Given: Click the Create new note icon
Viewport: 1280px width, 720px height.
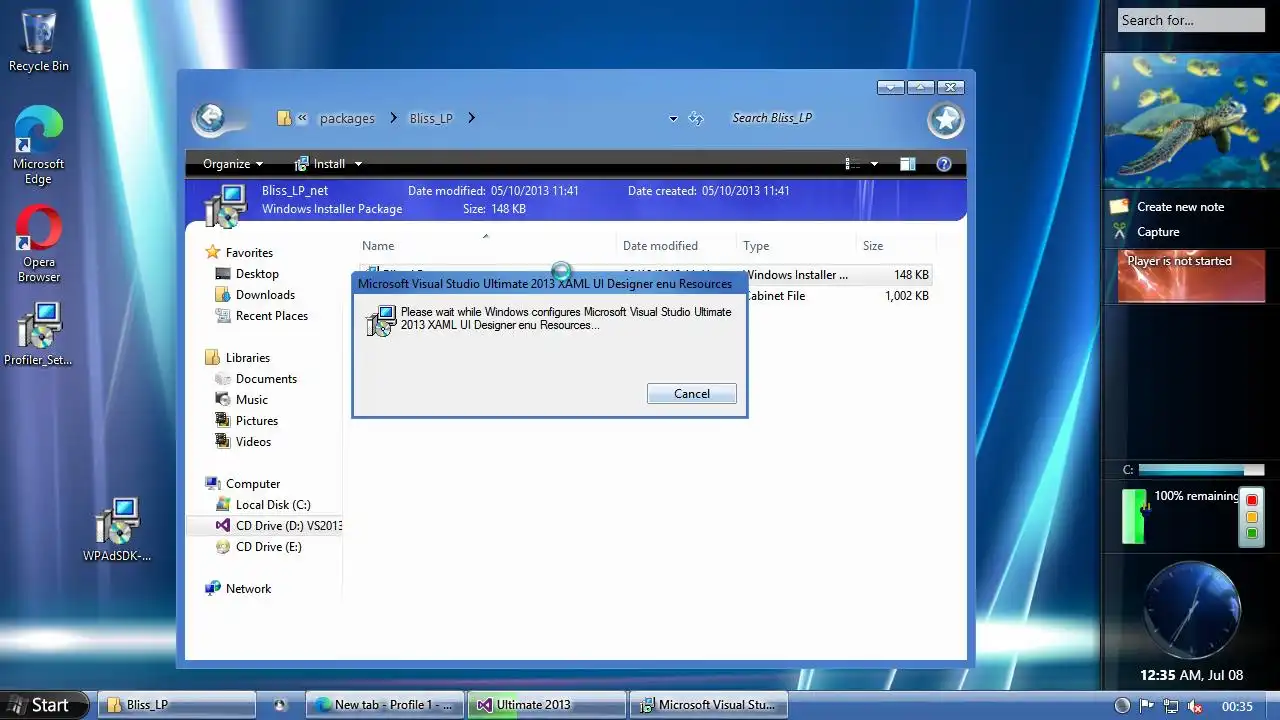Looking at the screenshot, I should [1119, 206].
